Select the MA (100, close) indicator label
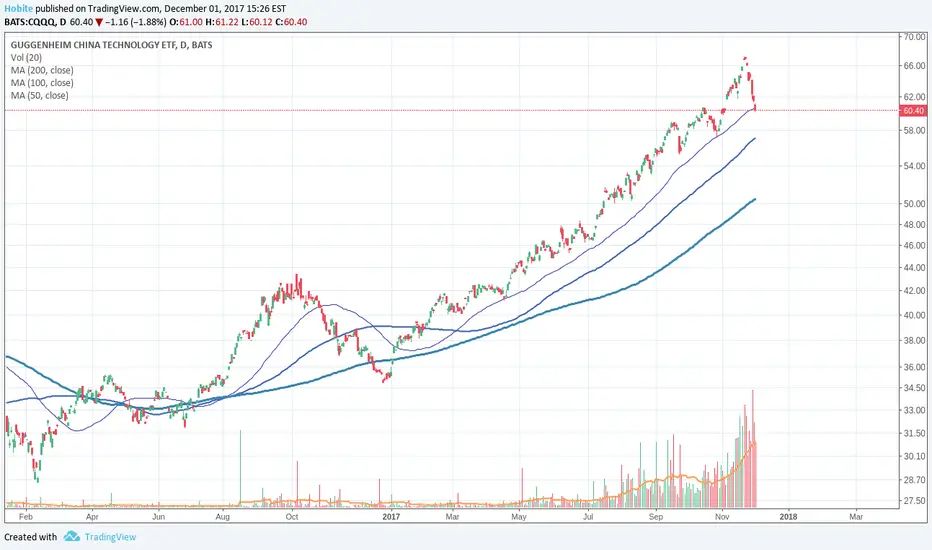The height and width of the screenshot is (550, 932). coord(42,83)
